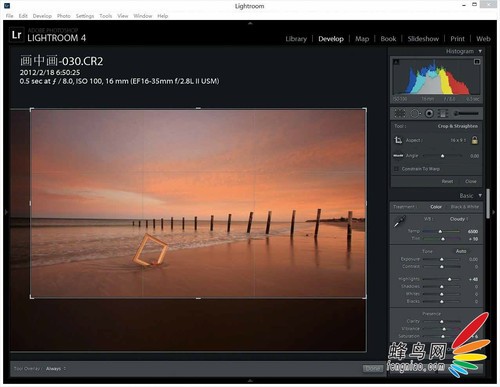Screen dimensions: 500x387
Task: Open the WB Cloudy preset dropdown
Action: pyautogui.click(x=459, y=219)
